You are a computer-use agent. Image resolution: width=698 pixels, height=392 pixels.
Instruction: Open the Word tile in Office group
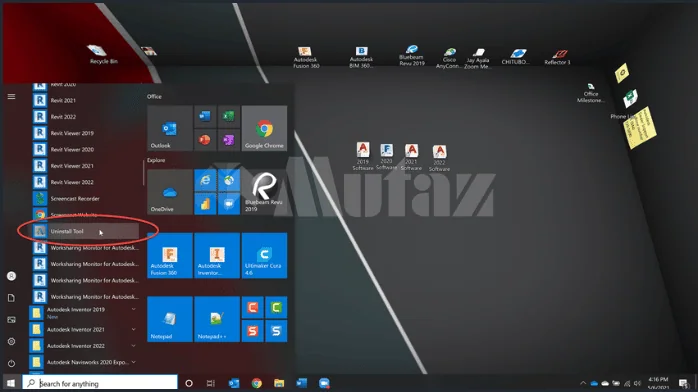coord(205,117)
